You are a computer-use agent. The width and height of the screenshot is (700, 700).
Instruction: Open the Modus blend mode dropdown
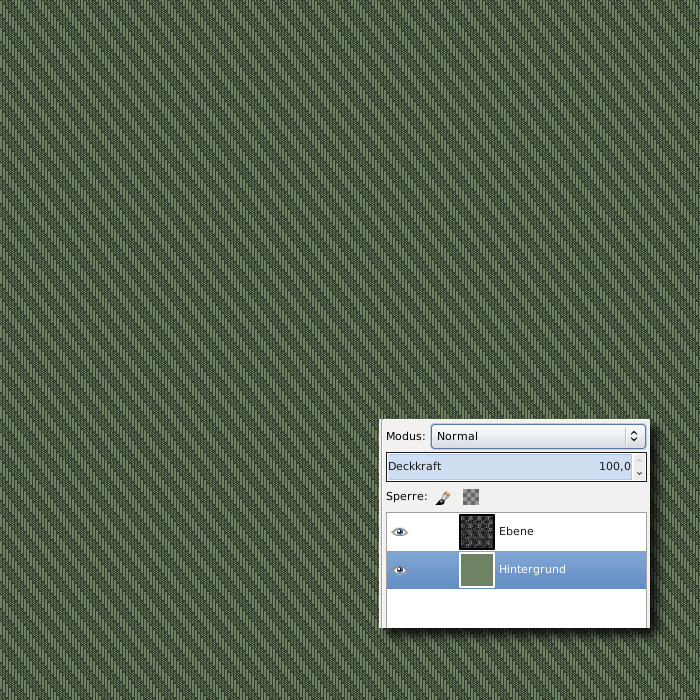pos(530,436)
